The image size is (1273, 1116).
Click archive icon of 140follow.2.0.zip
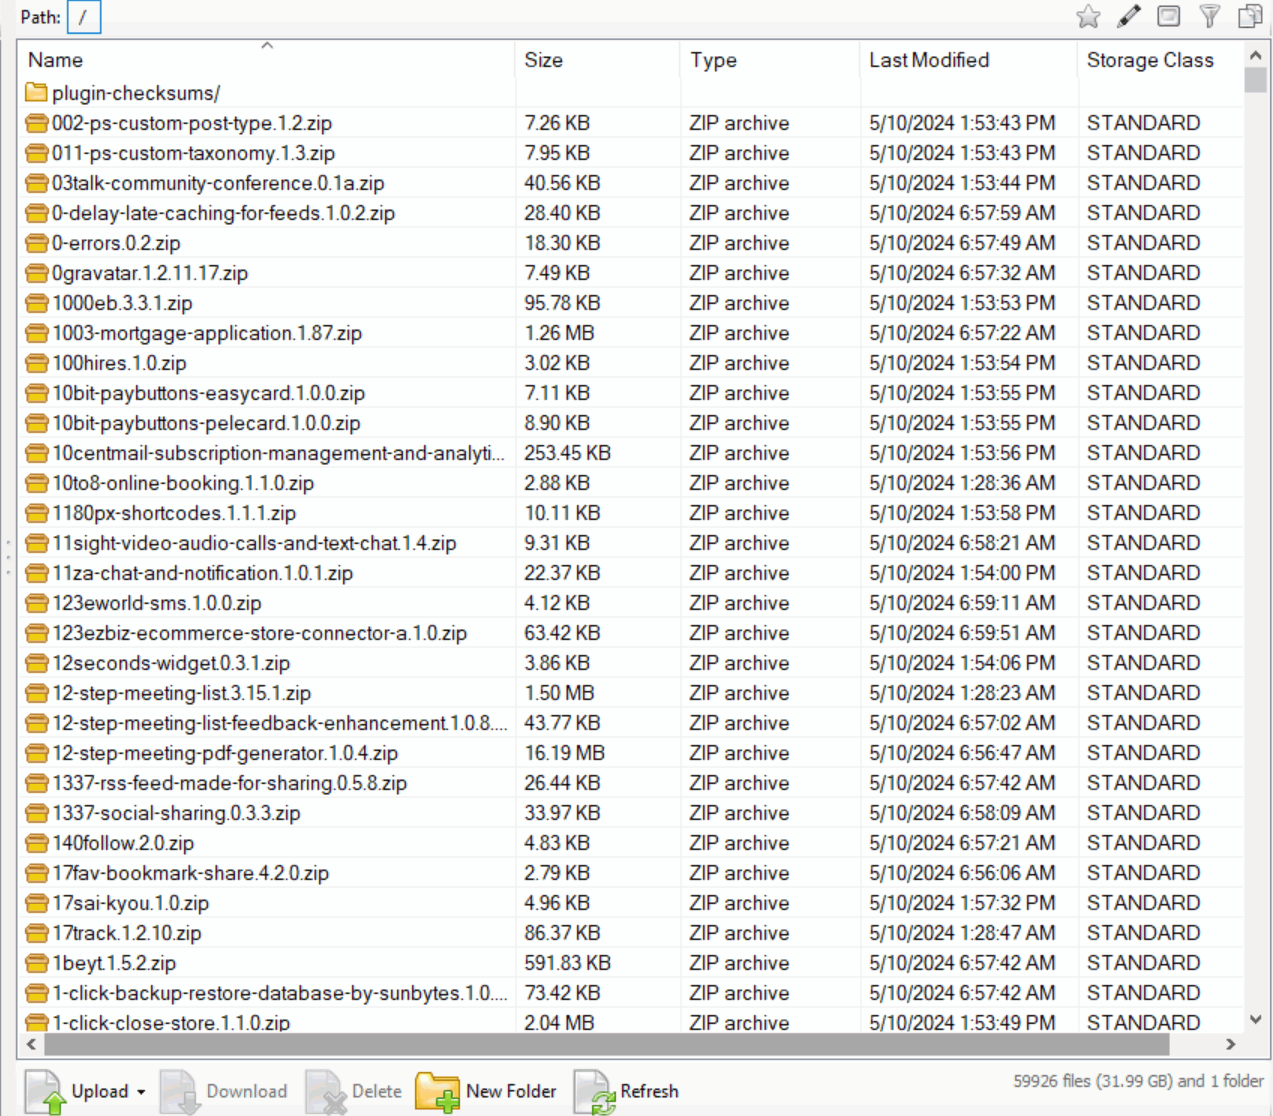(x=37, y=843)
